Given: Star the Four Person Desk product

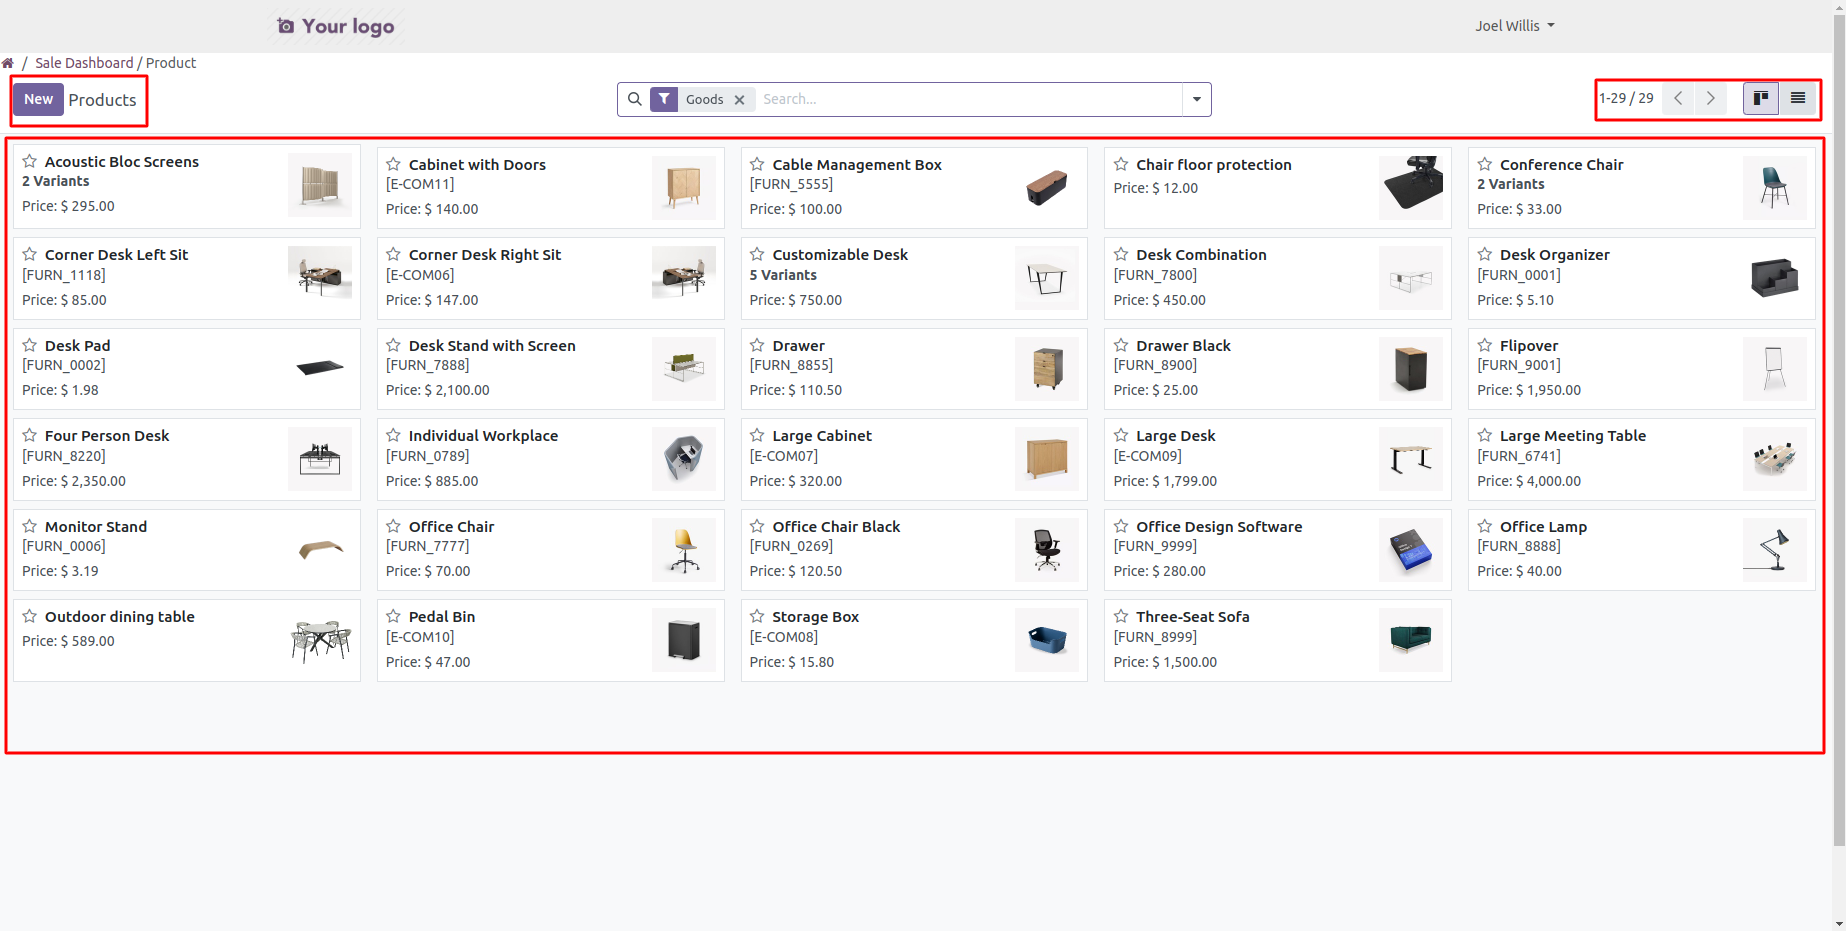Looking at the screenshot, I should pos(30,435).
